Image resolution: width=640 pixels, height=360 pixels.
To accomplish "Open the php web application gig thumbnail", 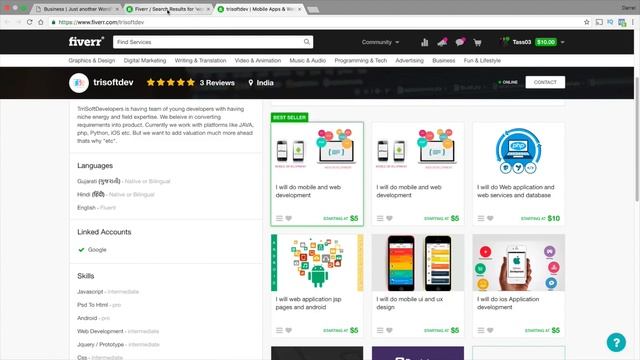I will [518, 151].
